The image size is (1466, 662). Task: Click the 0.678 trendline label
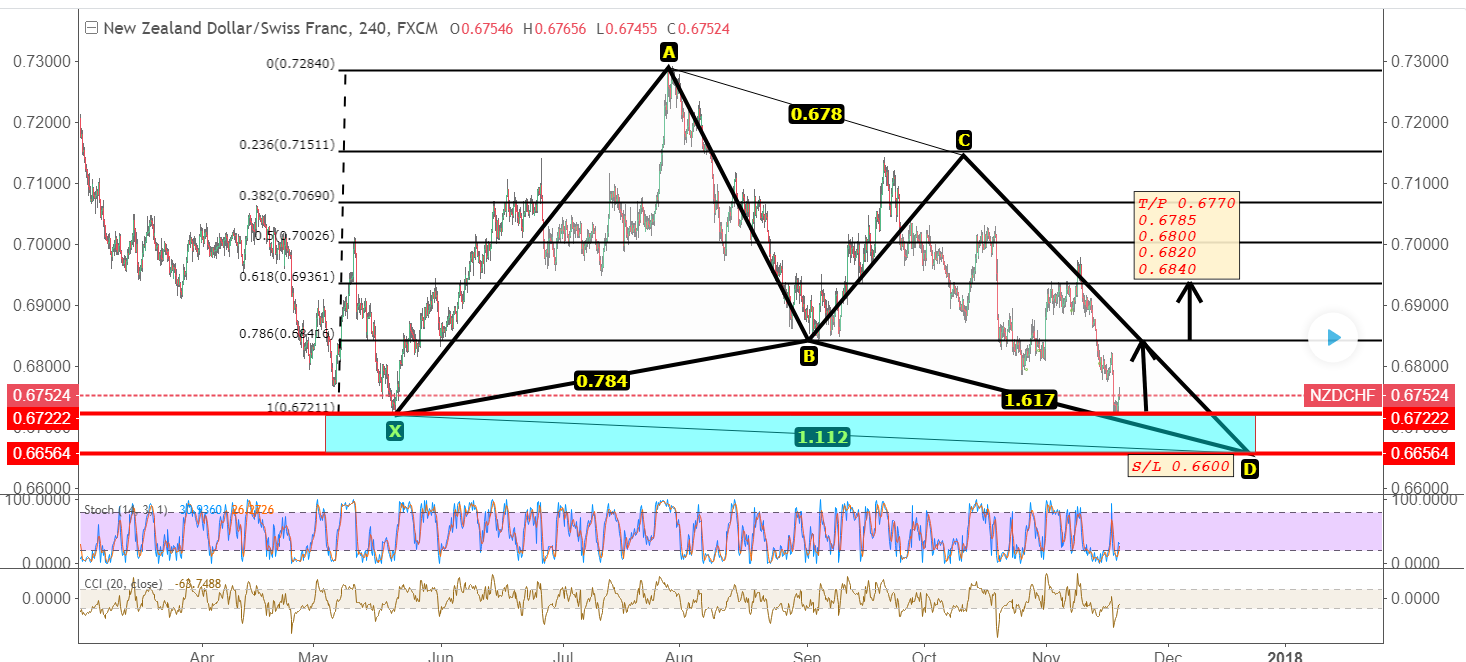[817, 115]
